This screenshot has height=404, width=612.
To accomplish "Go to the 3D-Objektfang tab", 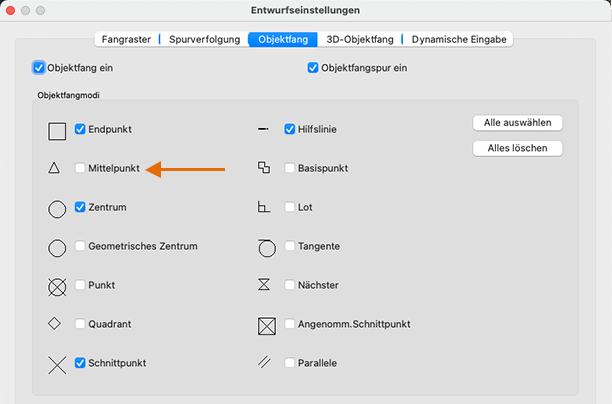I will point(360,40).
